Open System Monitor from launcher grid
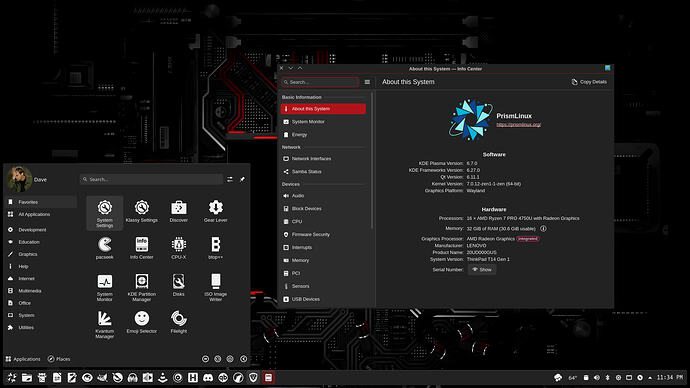 105,288
